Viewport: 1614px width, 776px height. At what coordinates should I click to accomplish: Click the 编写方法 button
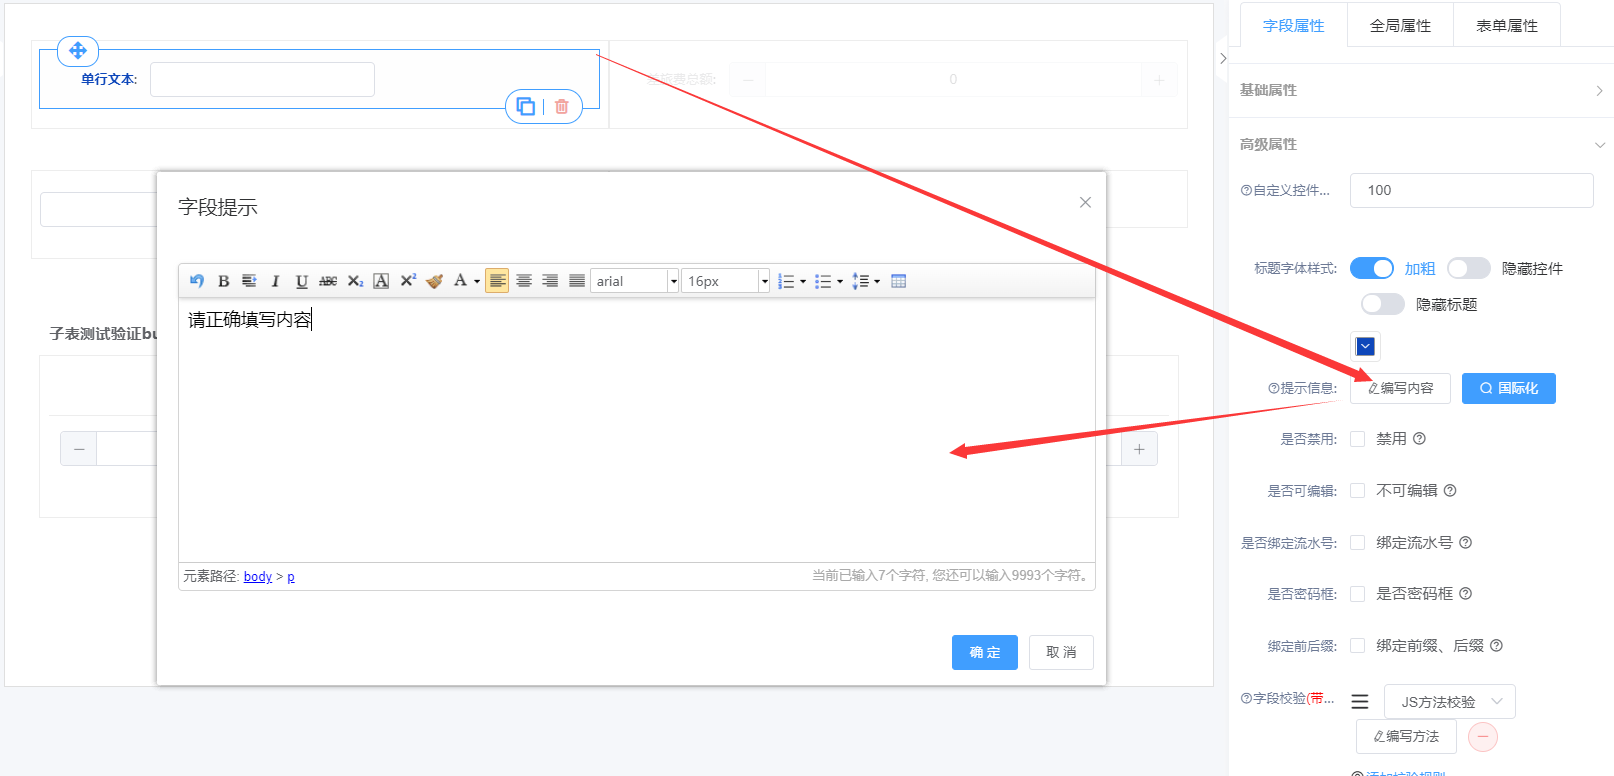(x=1406, y=737)
